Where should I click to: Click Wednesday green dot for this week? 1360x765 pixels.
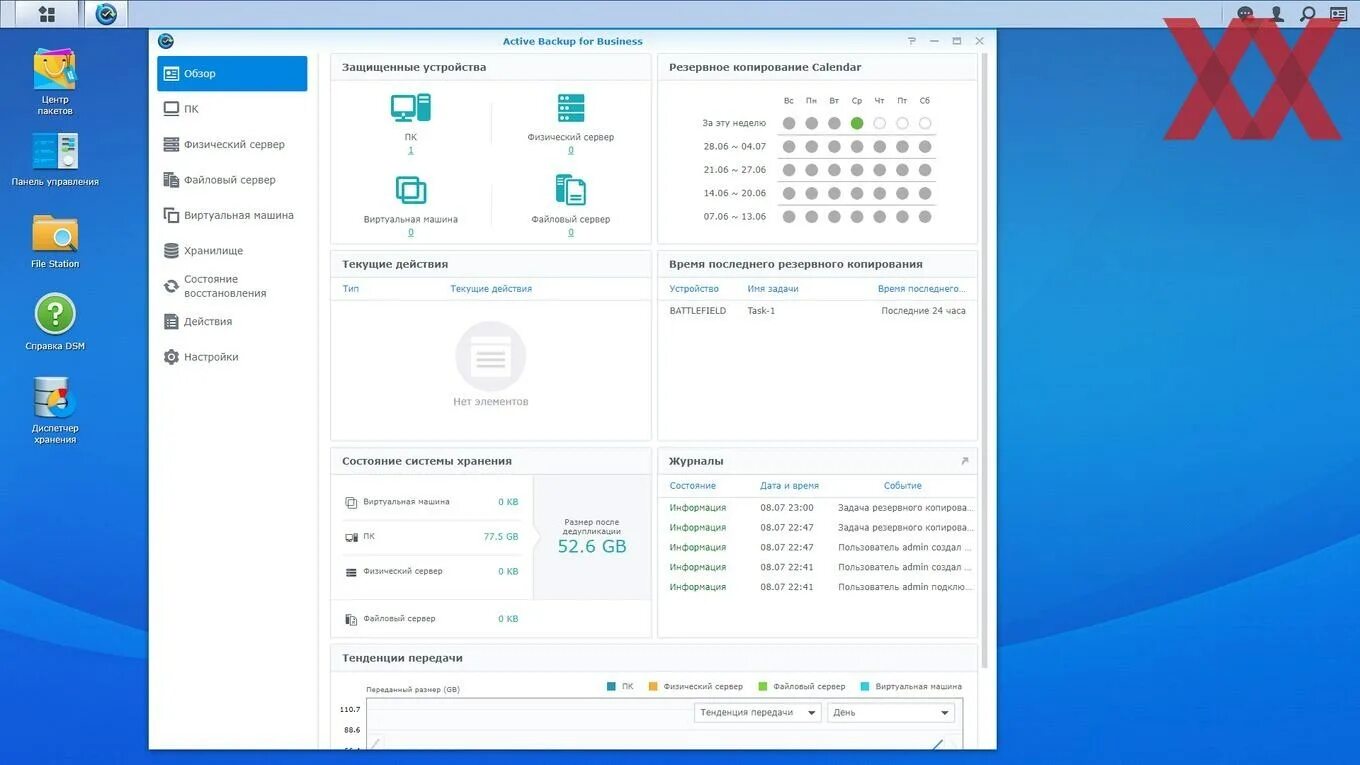pyautogui.click(x=857, y=123)
